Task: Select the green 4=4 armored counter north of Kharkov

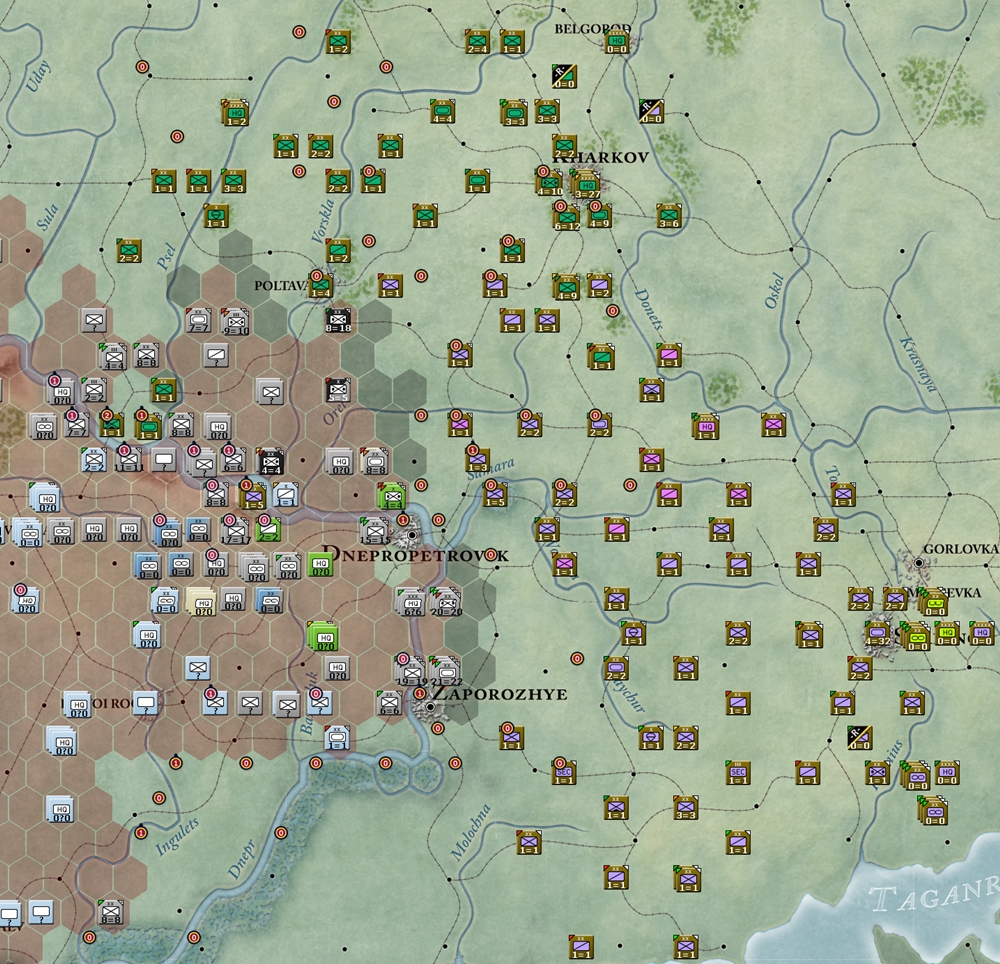Action: pyautogui.click(x=443, y=111)
